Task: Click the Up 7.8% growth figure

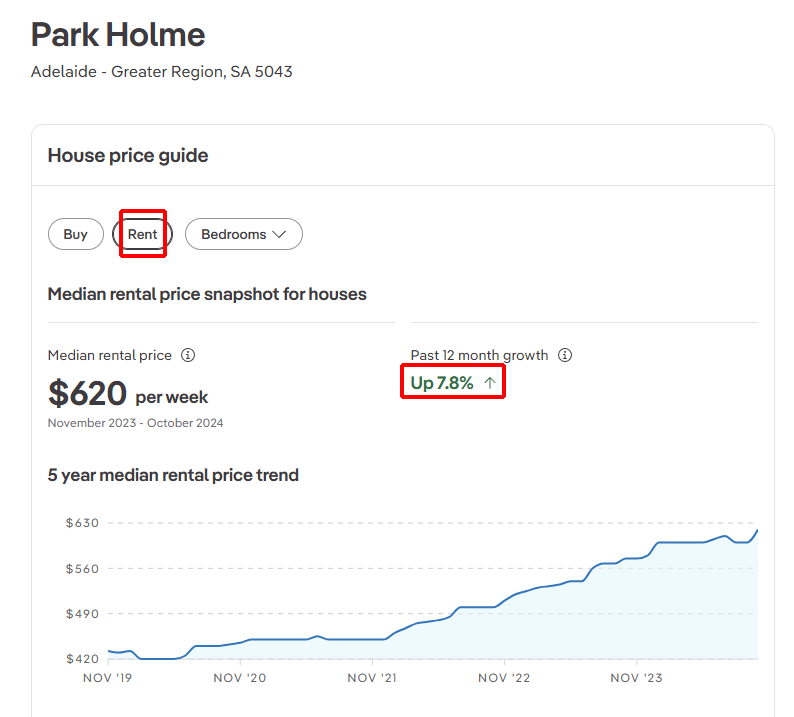Action: [x=442, y=383]
